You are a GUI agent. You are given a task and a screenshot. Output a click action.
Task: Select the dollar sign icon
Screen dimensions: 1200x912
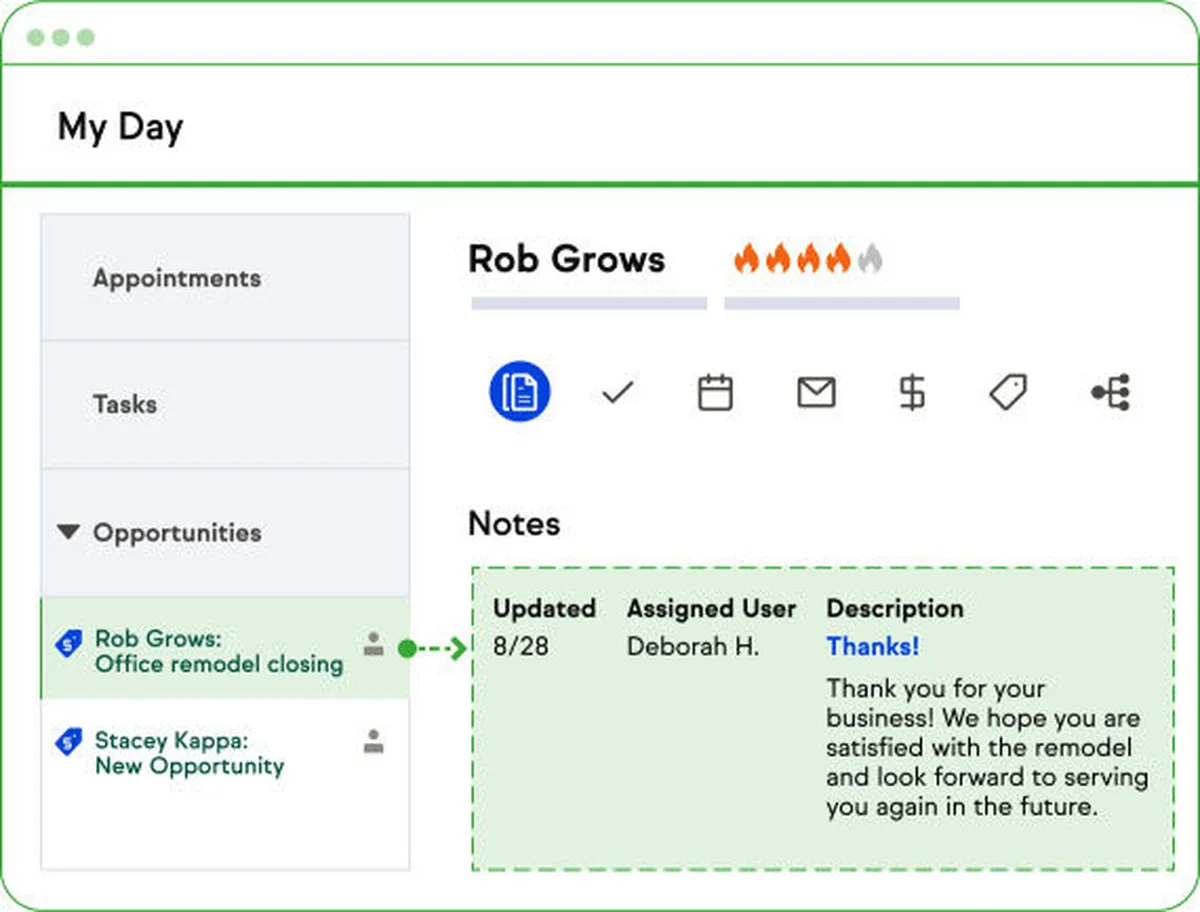point(912,392)
